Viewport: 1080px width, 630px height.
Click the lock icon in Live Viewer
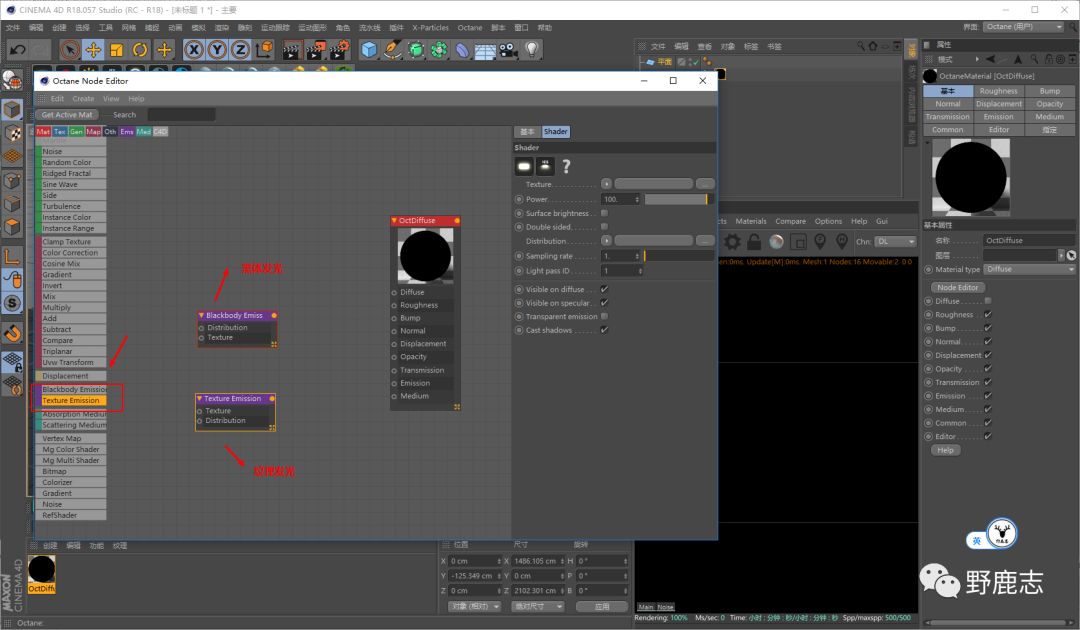coord(754,242)
